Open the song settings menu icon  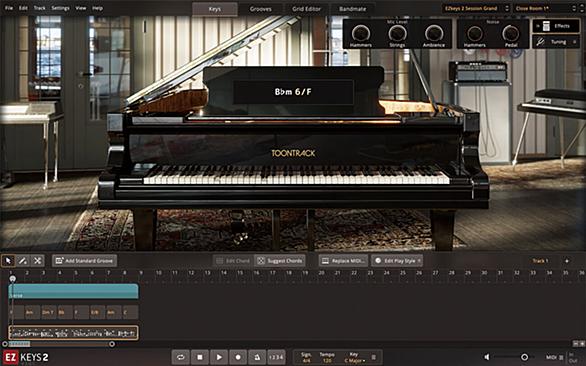click(373, 357)
